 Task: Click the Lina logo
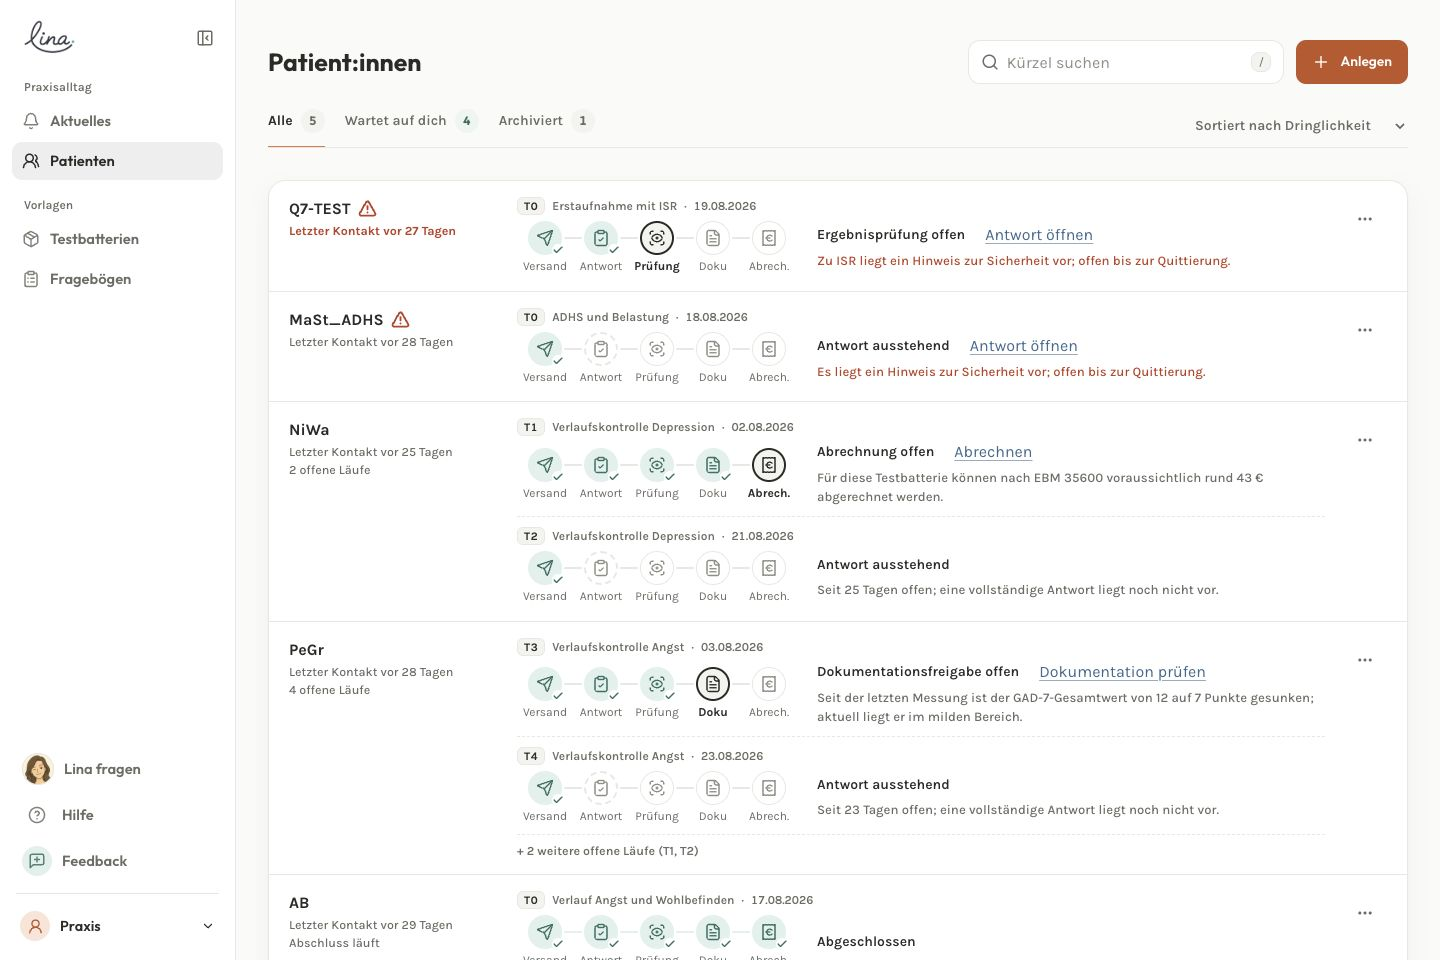[49, 37]
